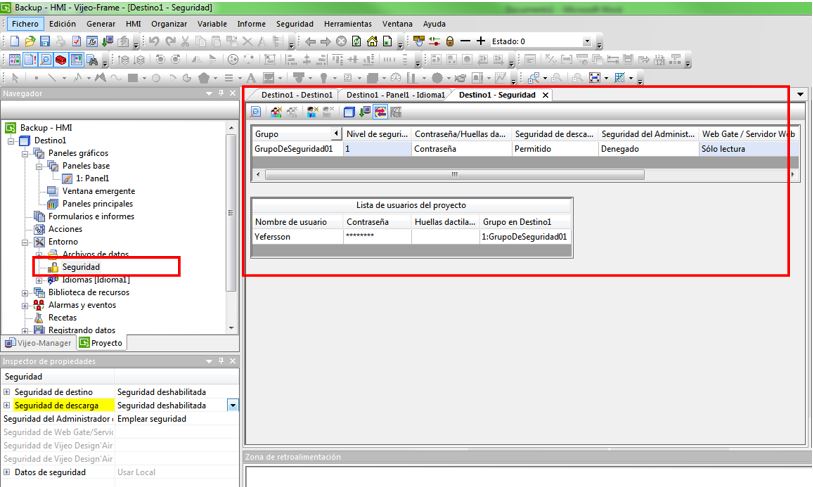Viewport: 813px width, 487px height.
Task: Click the plus next-state icon
Action: (481, 41)
